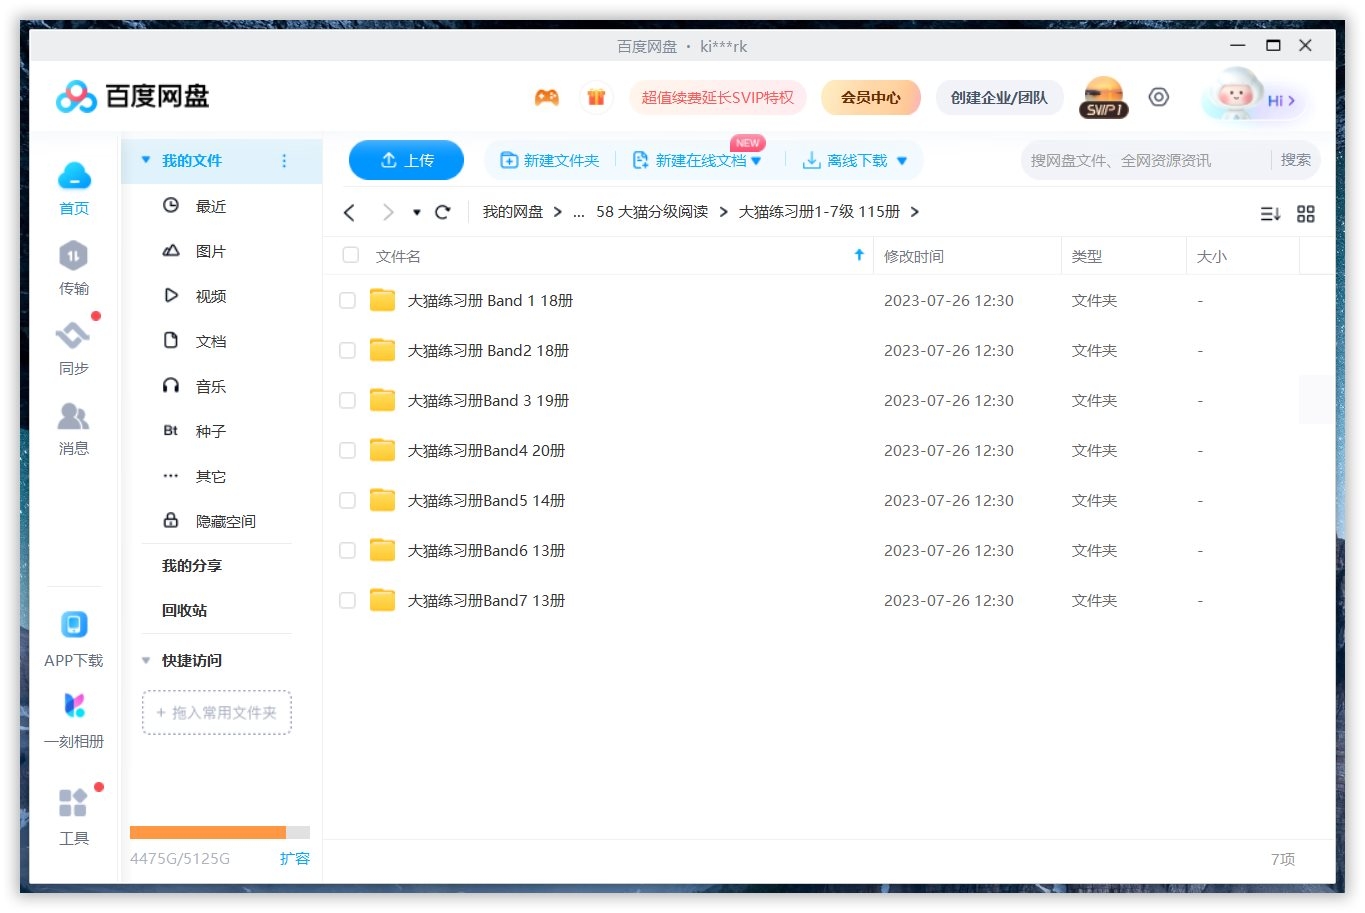Open the 同步 sync panel
Image resolution: width=1365 pixels, height=913 pixels.
[73, 347]
